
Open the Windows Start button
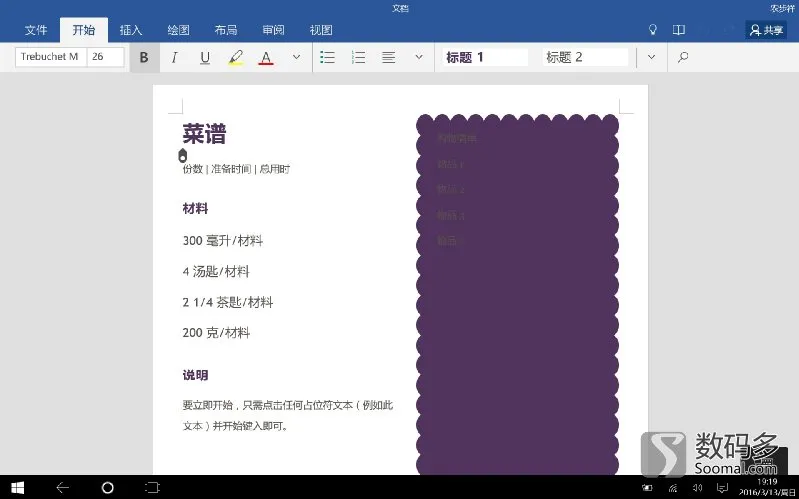(17, 488)
